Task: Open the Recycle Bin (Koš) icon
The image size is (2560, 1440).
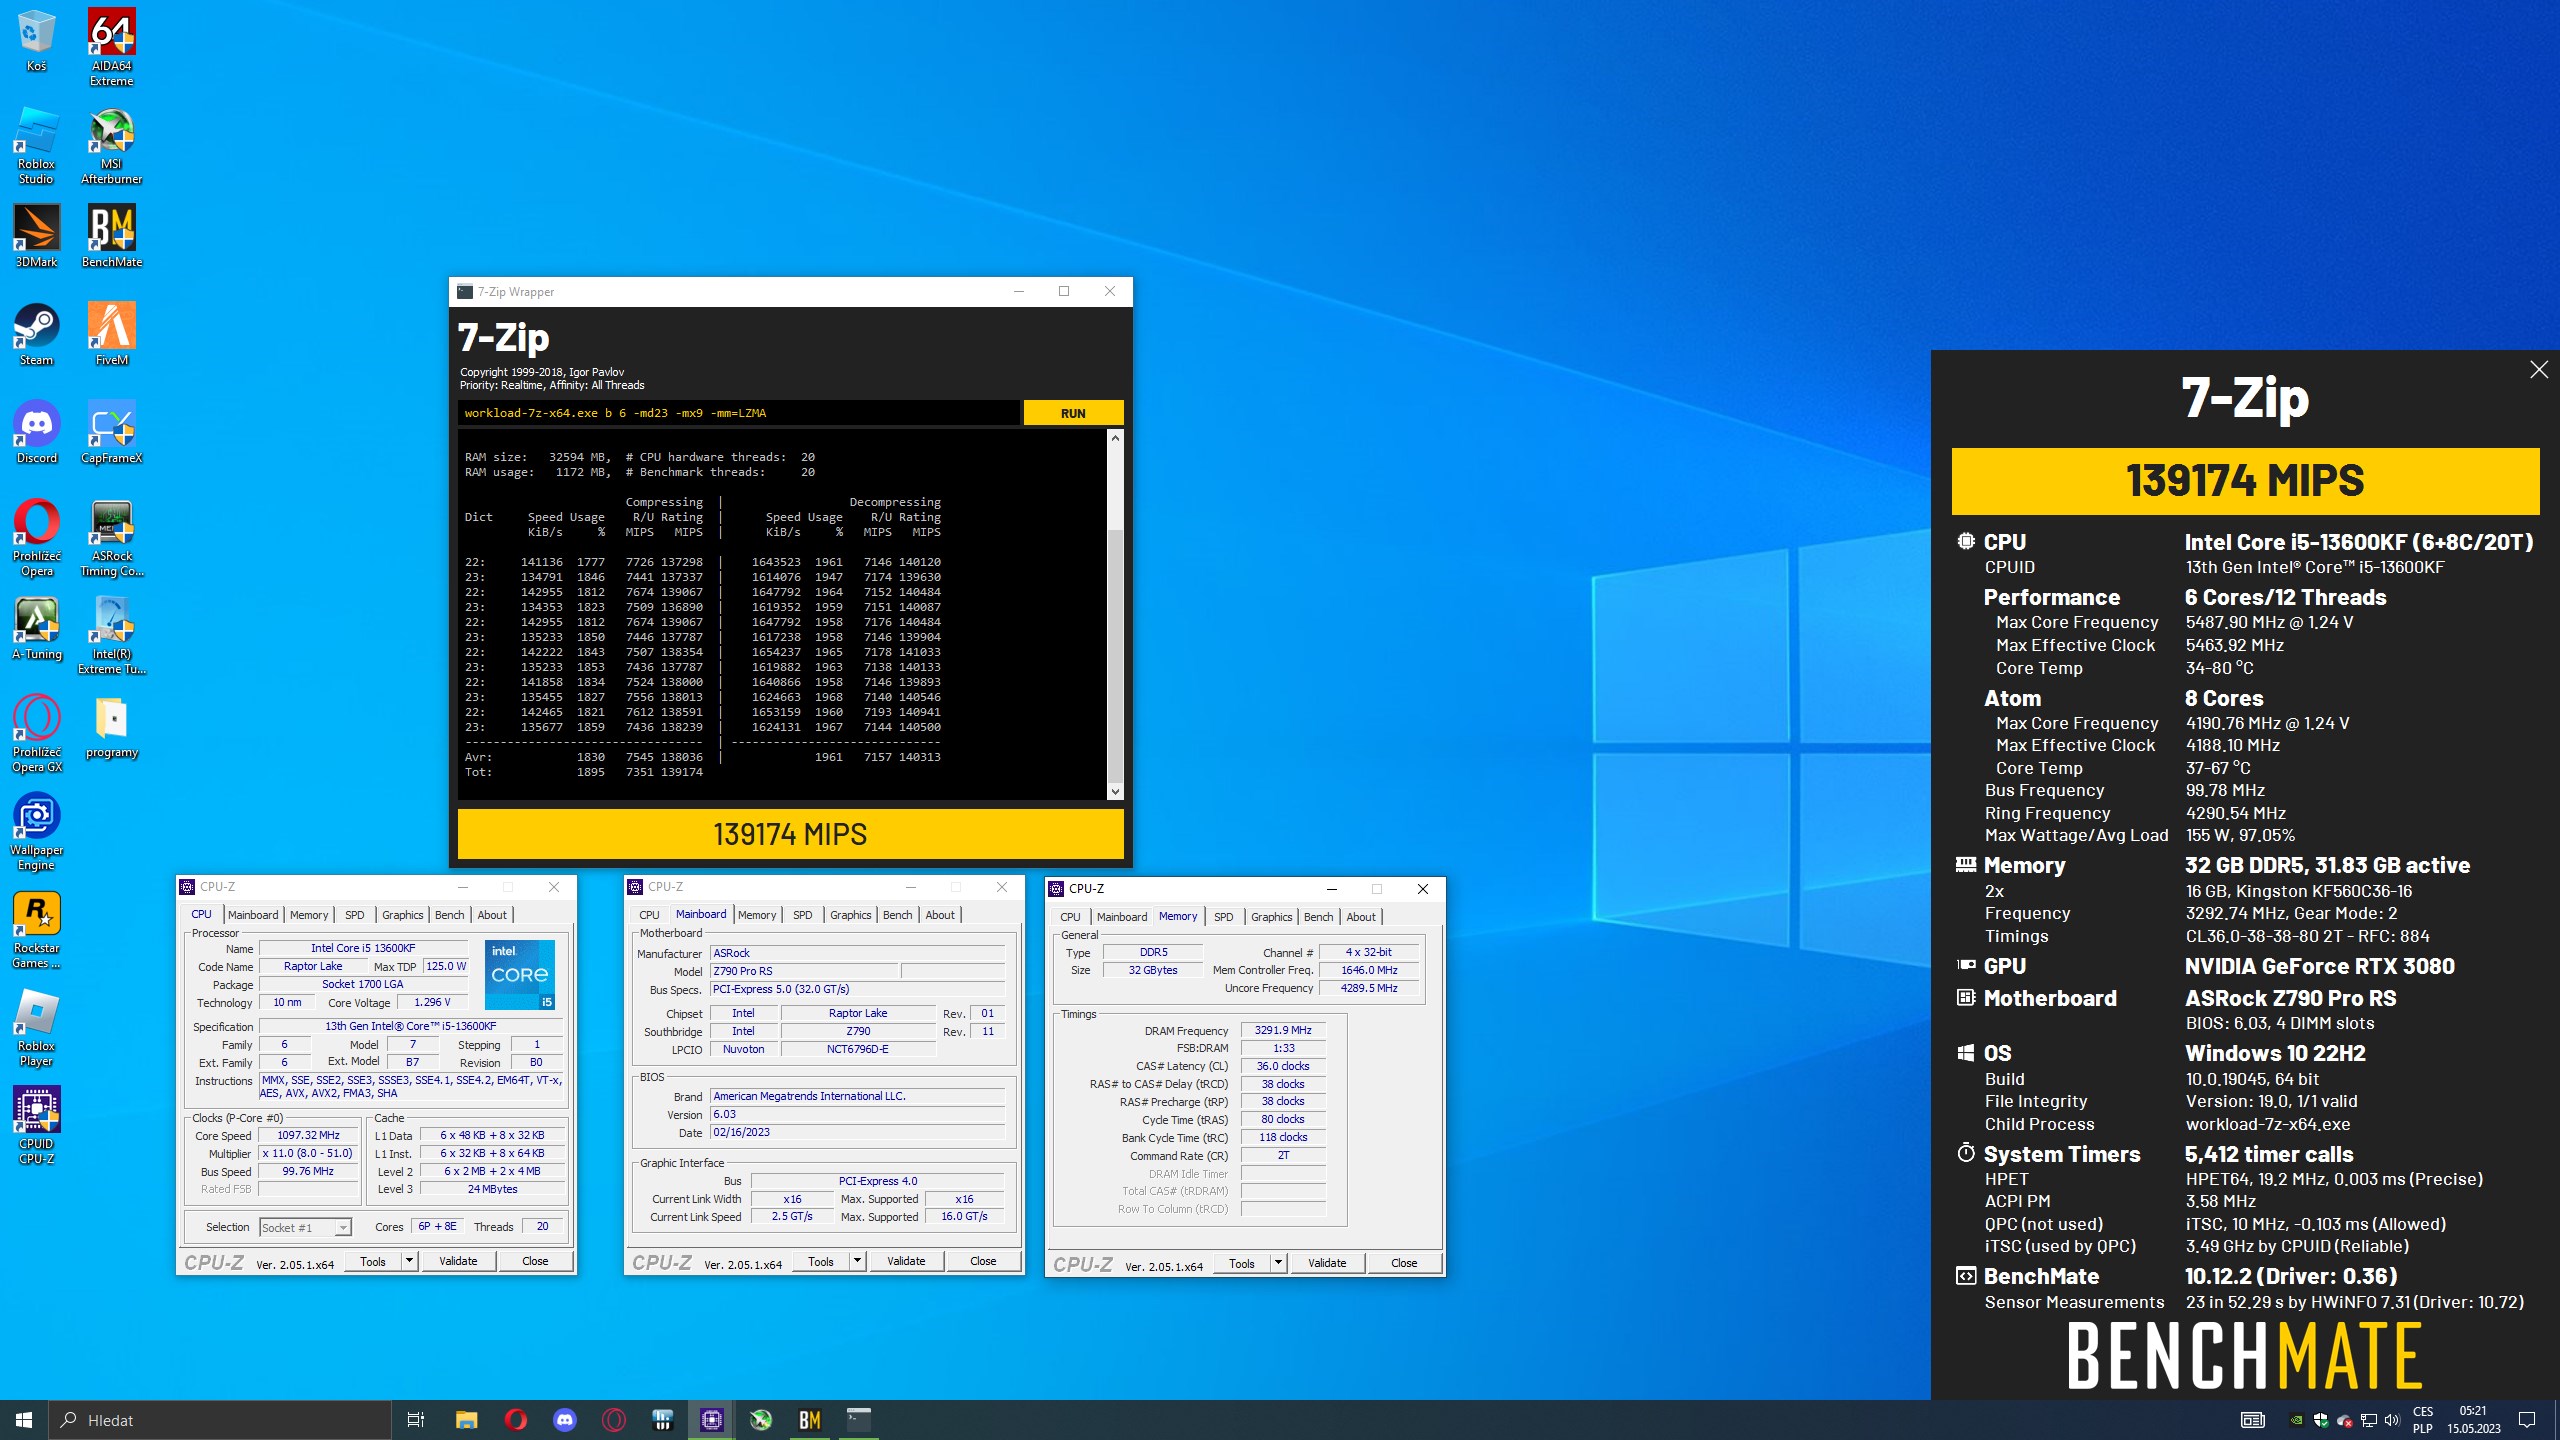Action: tap(36, 40)
